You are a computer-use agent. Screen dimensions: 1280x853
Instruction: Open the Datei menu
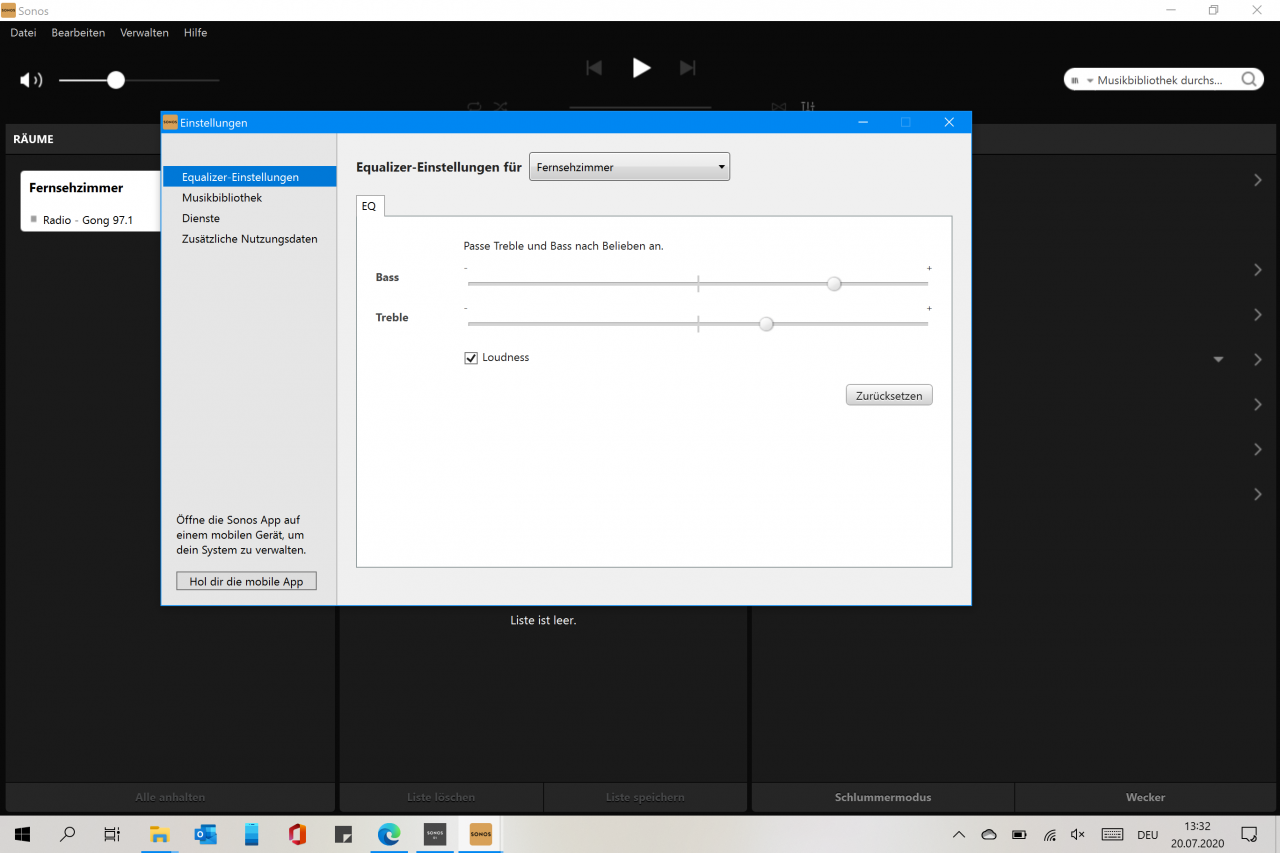pos(23,32)
